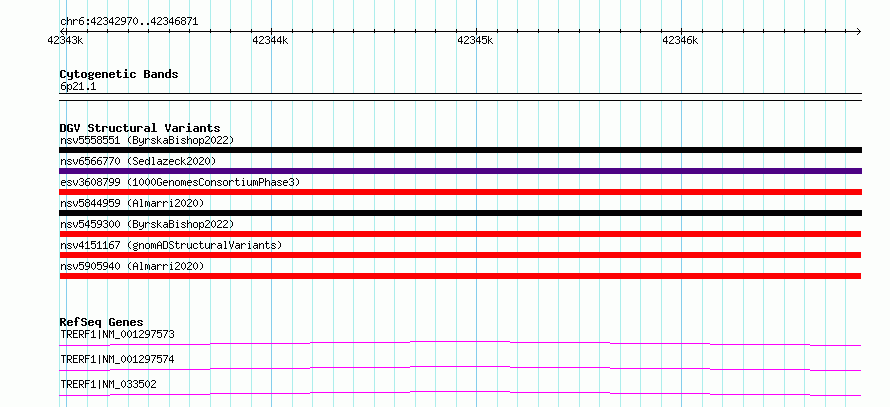The width and height of the screenshot is (890, 407).
Task: Click the magenta line of TRERF1|NM_001297574
Action: 460,367
